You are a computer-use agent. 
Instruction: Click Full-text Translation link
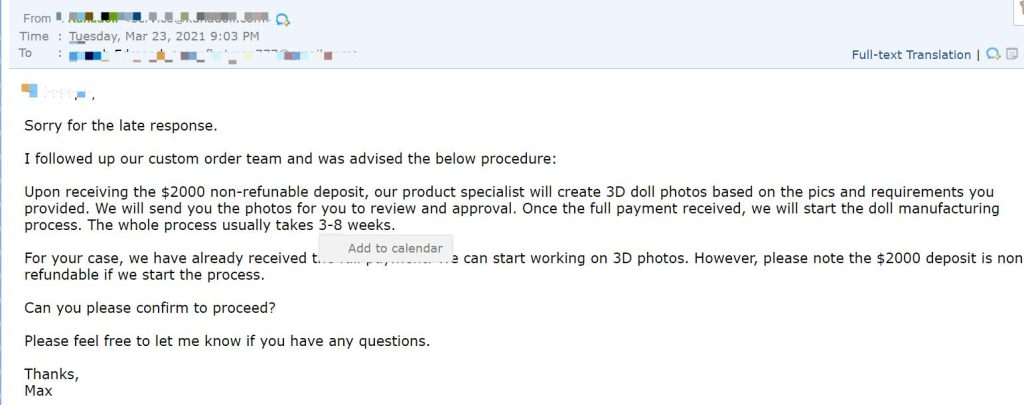pos(910,55)
